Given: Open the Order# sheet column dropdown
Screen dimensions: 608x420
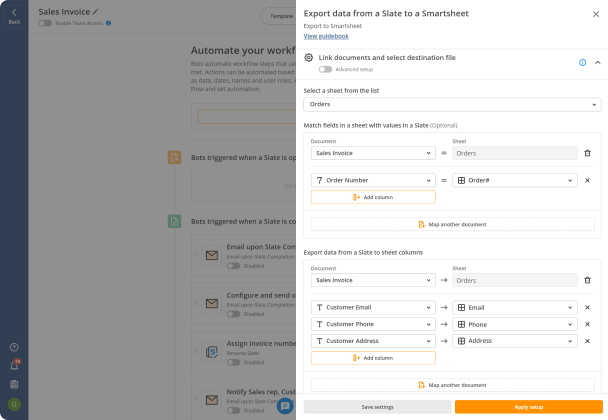Looking at the screenshot, I should pos(515,180).
